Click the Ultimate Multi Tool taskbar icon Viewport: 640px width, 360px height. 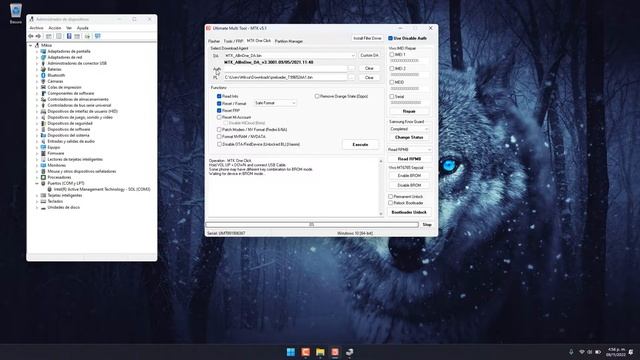335,352
